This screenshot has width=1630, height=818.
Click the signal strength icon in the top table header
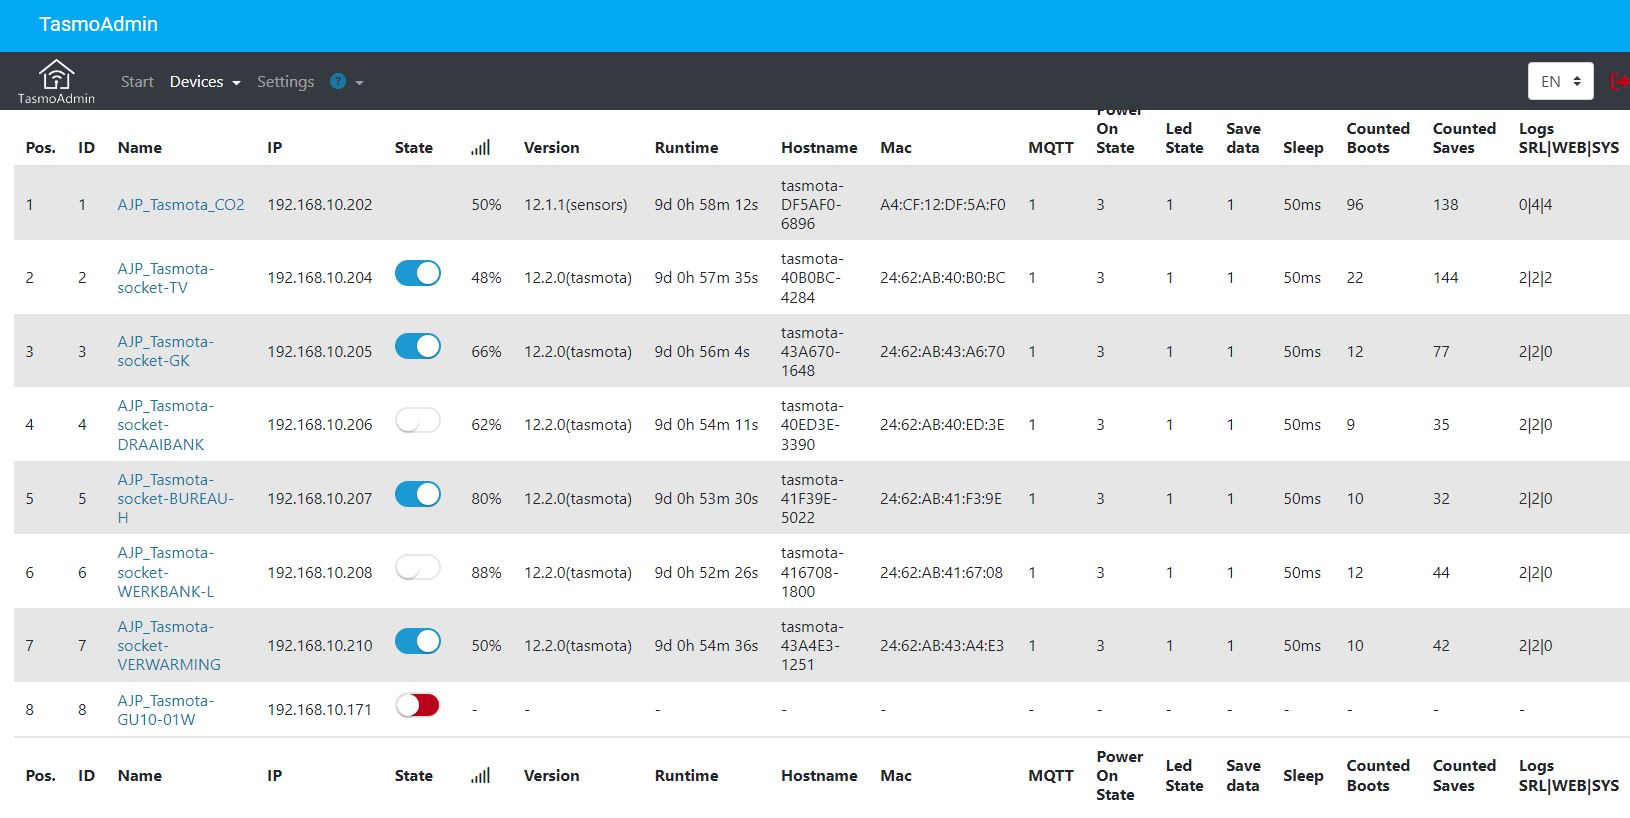pos(481,147)
